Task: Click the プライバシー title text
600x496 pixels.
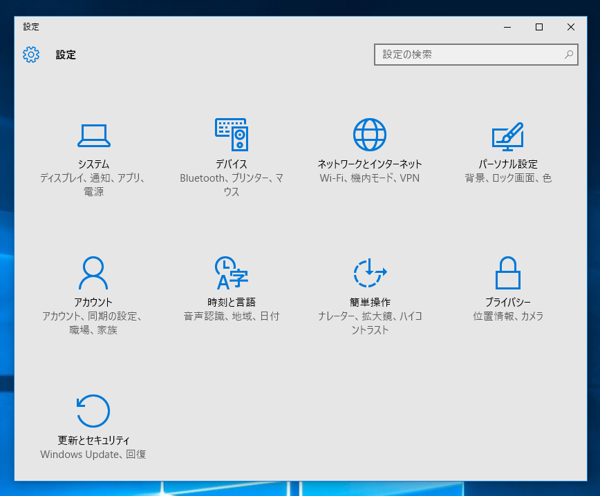Action: [x=508, y=302]
